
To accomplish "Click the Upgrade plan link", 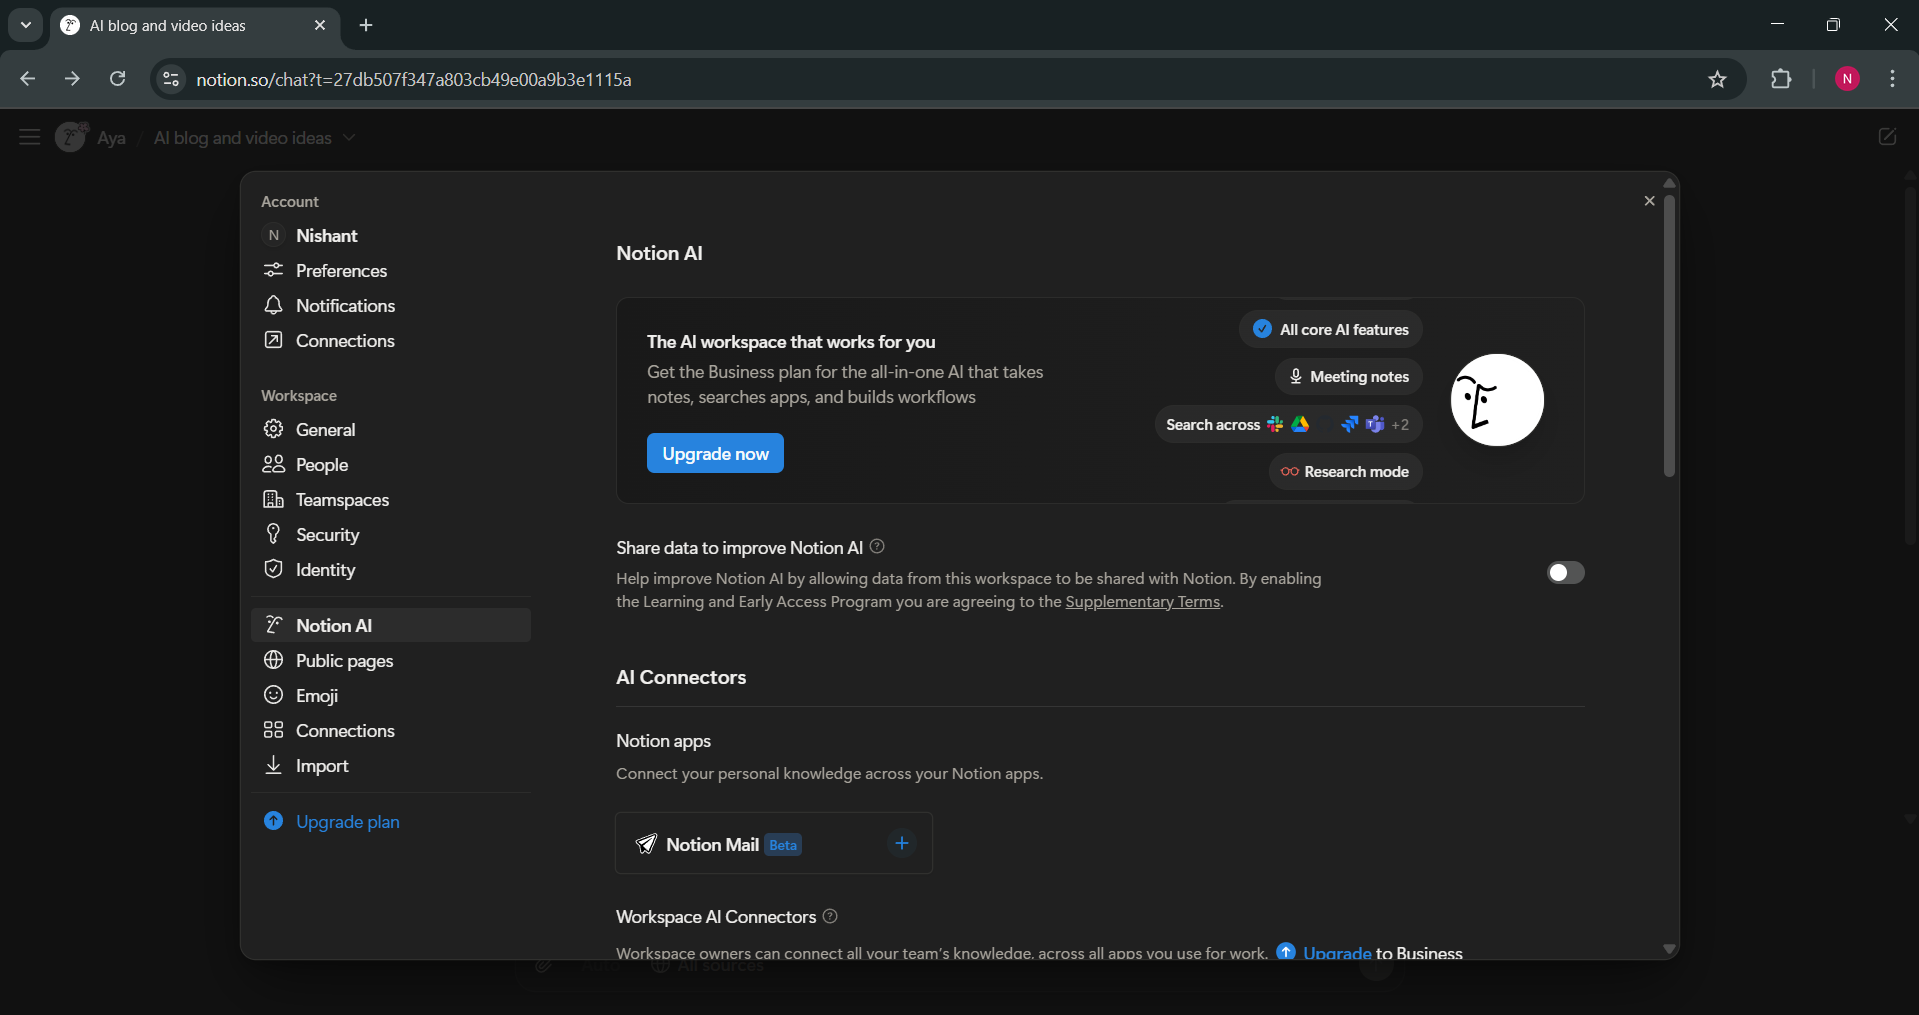I will [x=348, y=822].
